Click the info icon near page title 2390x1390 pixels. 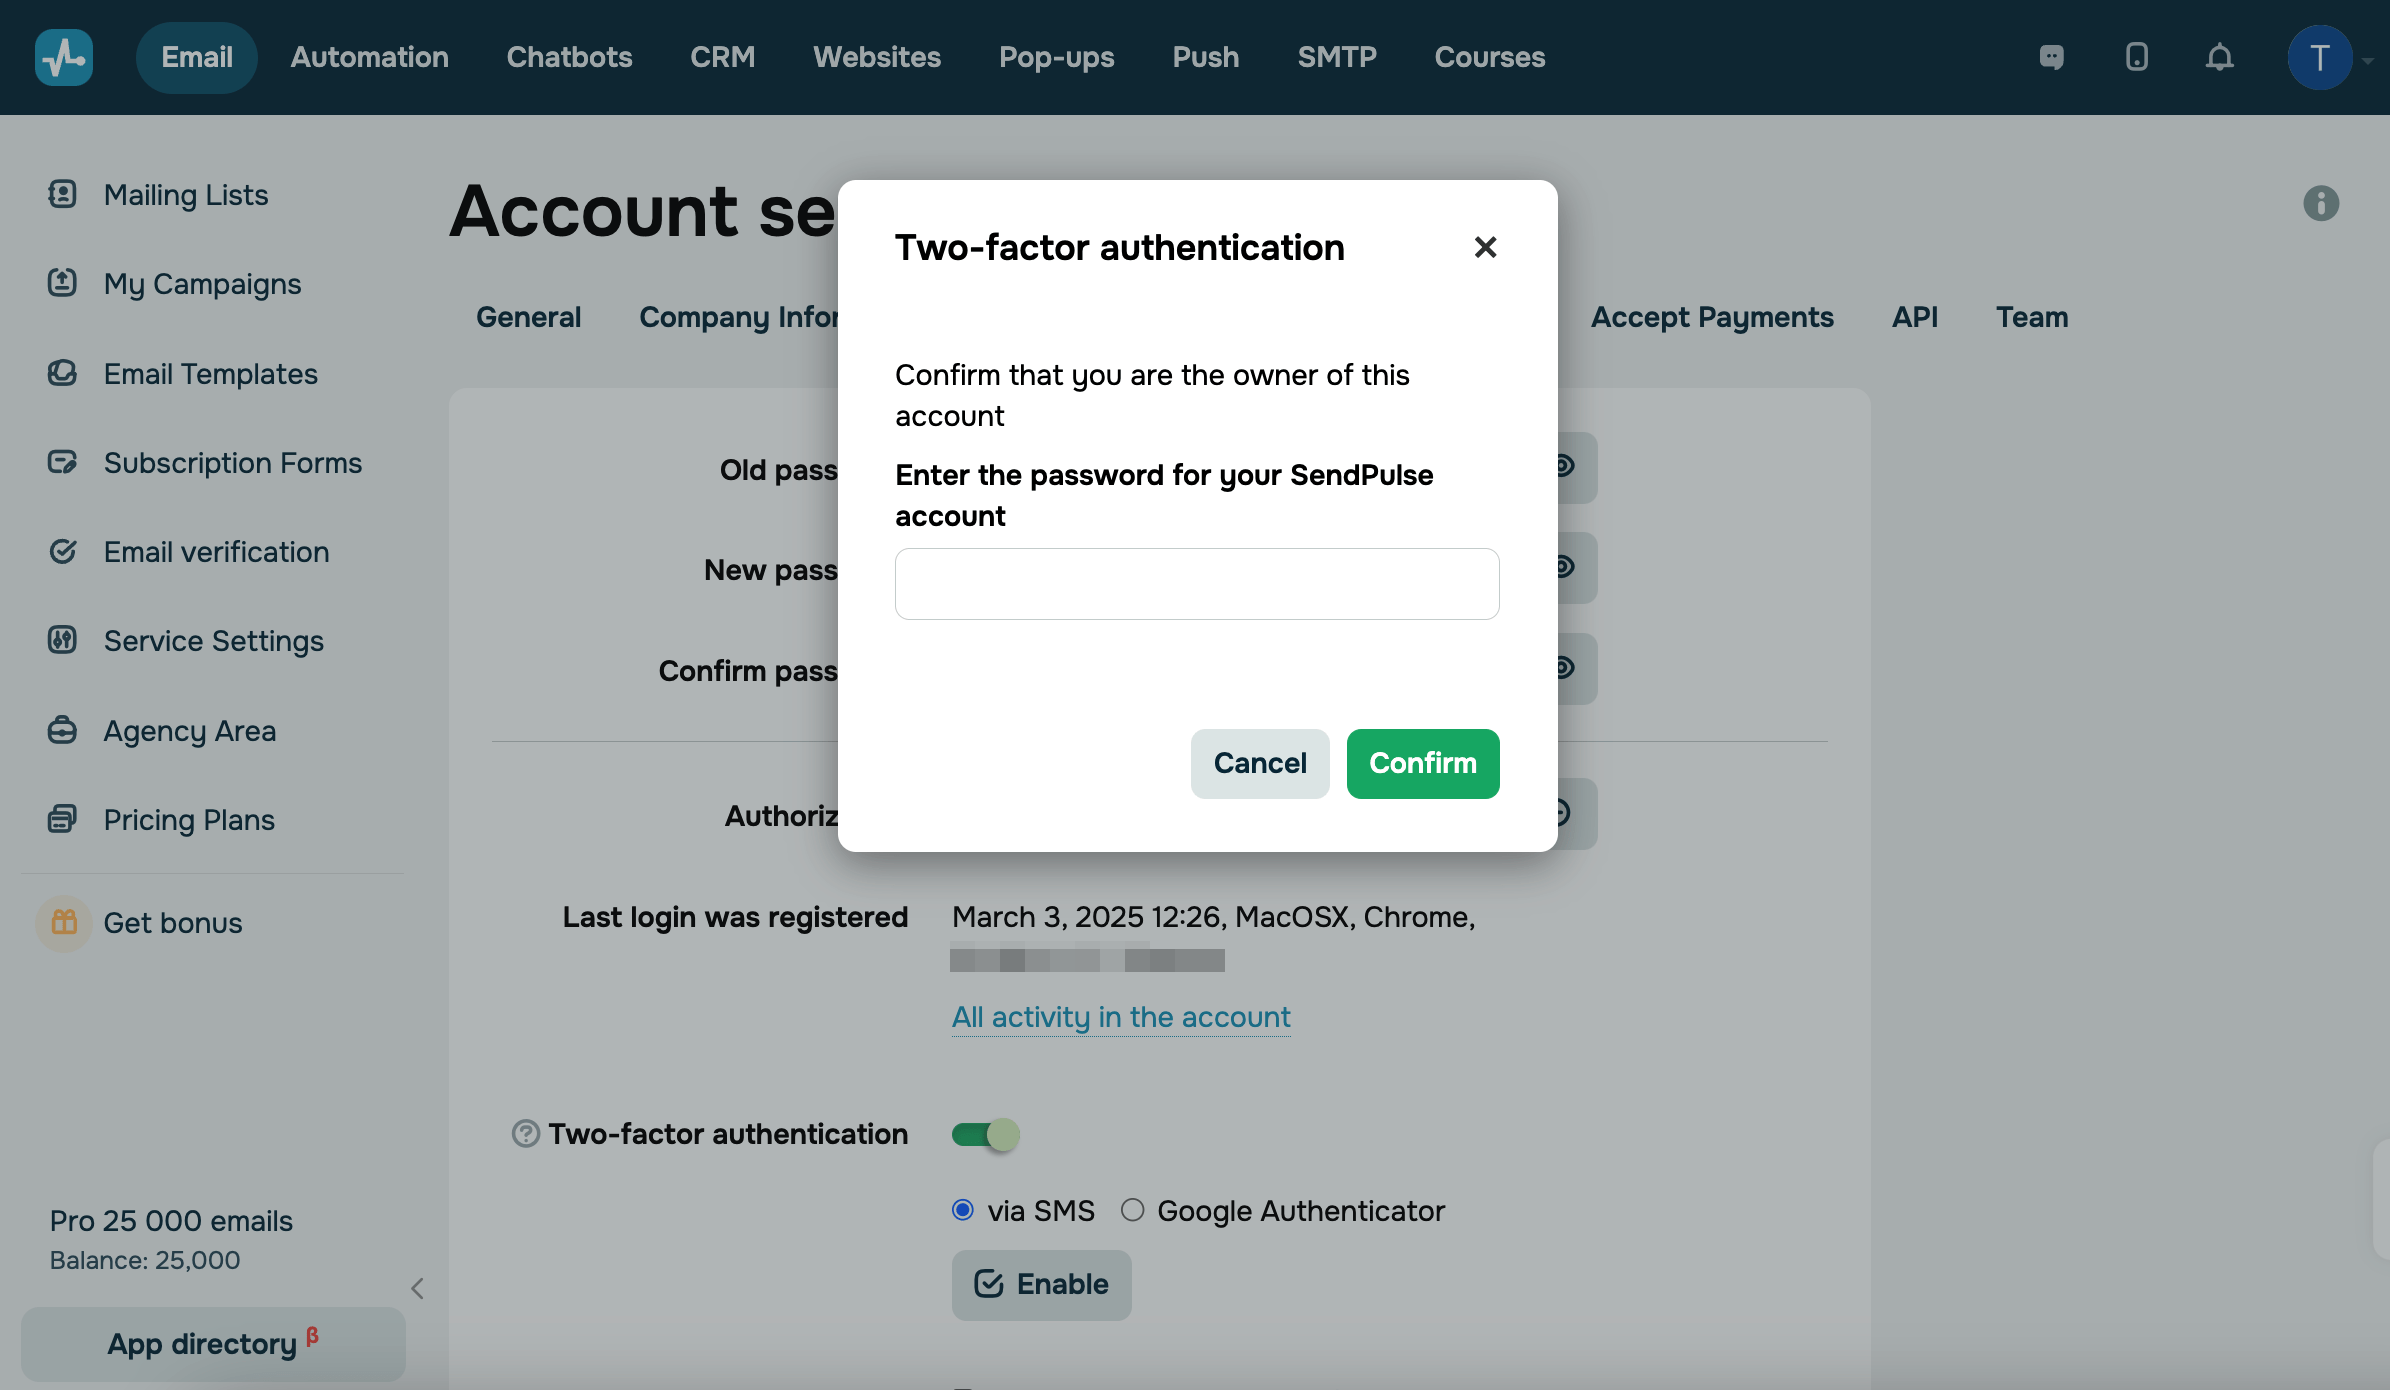click(2320, 203)
